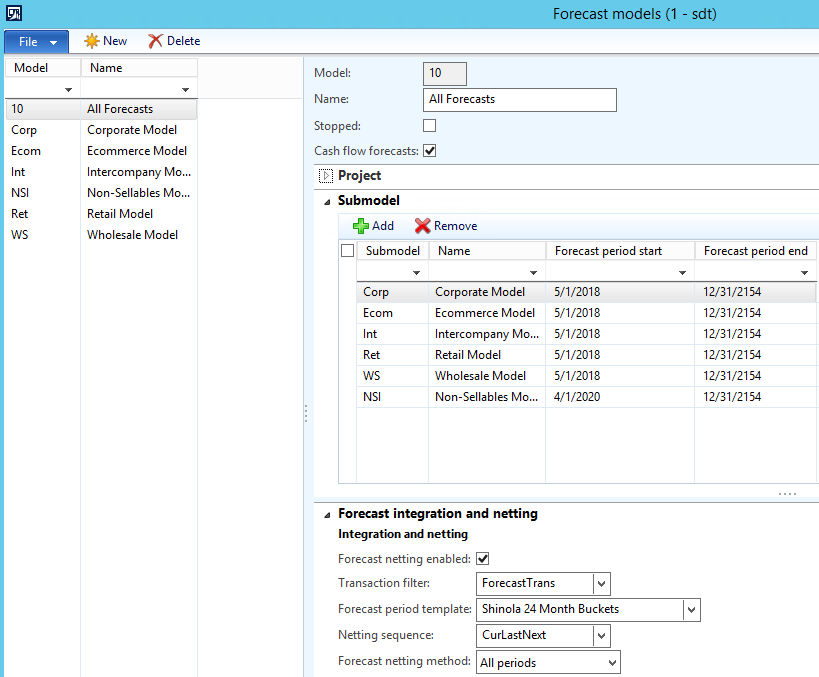Click the Name input field
The height and width of the screenshot is (677, 819).
(x=520, y=100)
